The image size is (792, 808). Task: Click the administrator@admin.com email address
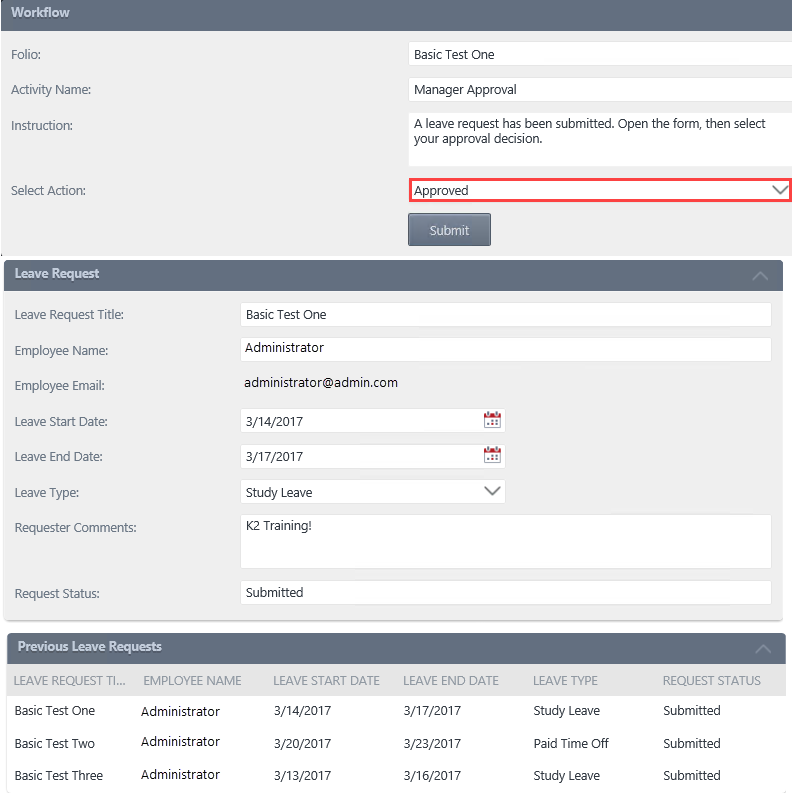321,382
